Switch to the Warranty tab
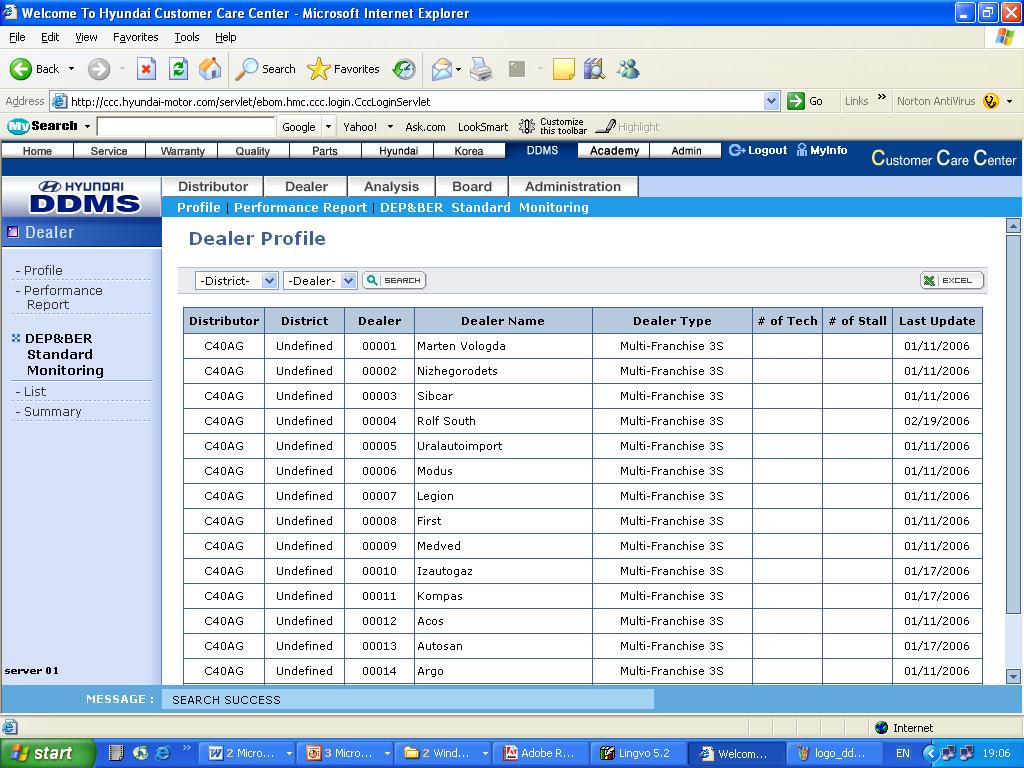Image resolution: width=1024 pixels, height=768 pixels. (182, 151)
